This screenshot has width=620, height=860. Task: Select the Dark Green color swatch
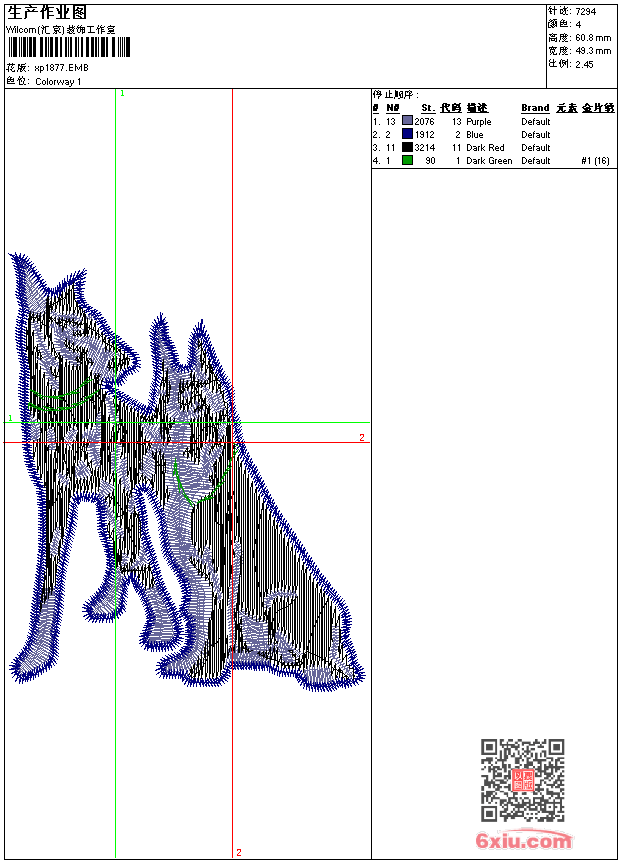point(408,160)
